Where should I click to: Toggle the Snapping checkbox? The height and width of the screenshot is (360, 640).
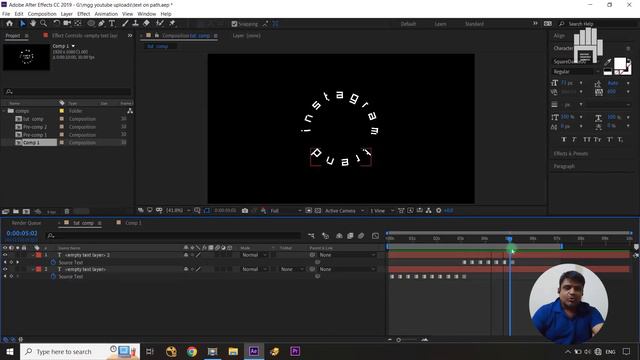coord(234,24)
